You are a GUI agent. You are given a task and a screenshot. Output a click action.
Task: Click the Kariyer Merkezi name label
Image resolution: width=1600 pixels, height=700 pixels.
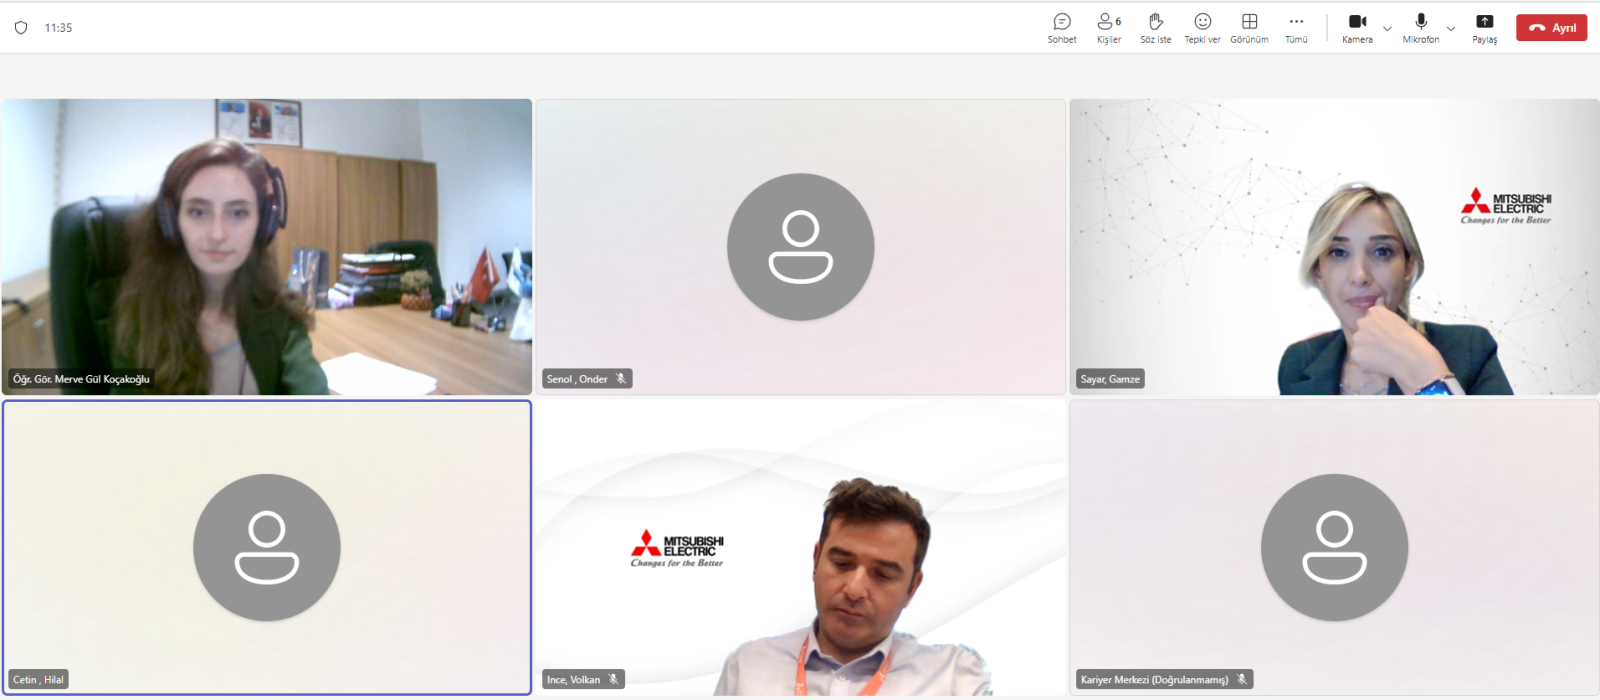coord(1154,680)
